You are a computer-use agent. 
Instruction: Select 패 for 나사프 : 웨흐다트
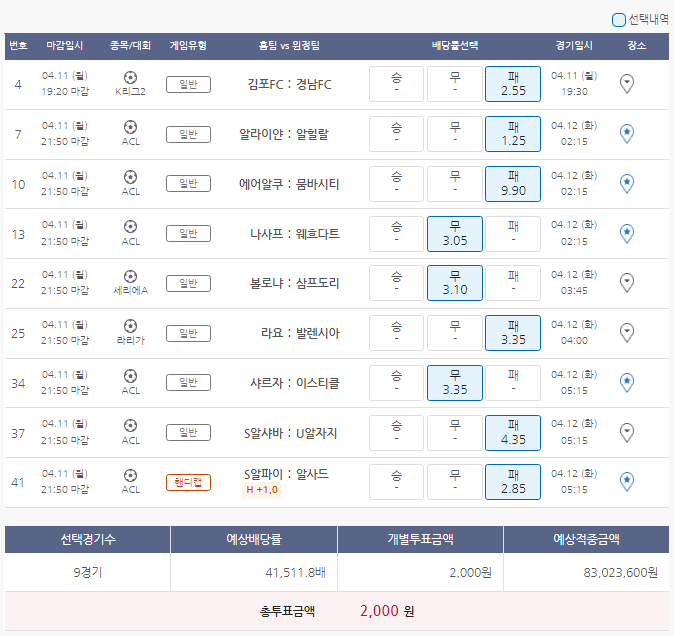(513, 234)
